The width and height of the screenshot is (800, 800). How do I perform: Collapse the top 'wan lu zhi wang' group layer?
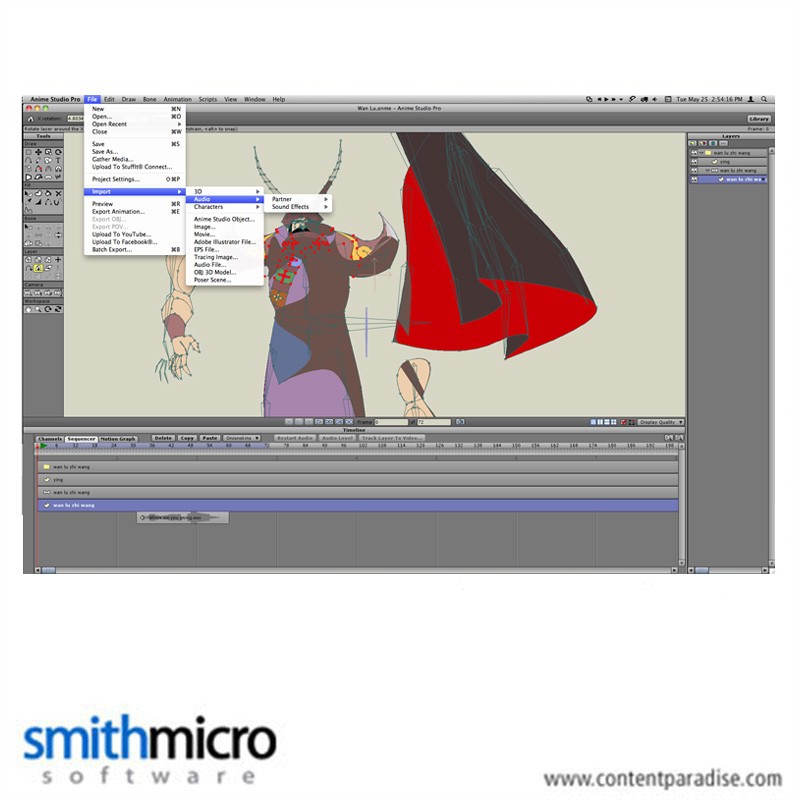click(702, 153)
